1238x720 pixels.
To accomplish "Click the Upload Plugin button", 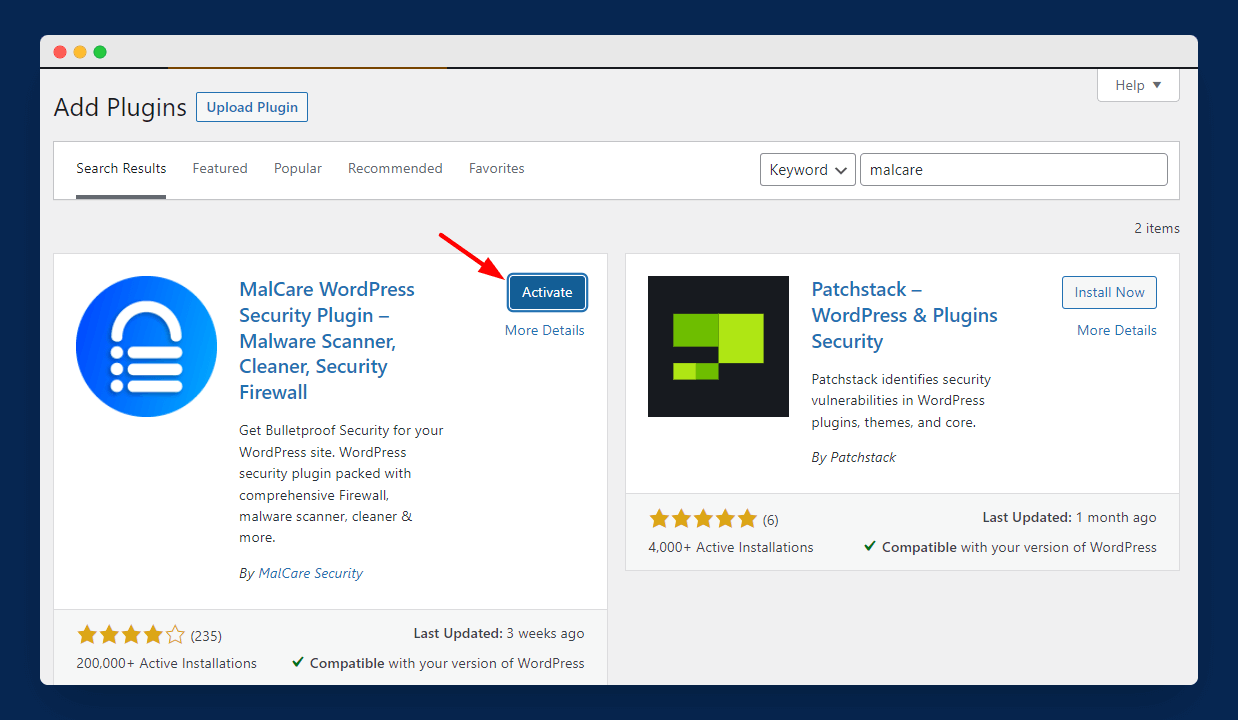I will (x=252, y=107).
